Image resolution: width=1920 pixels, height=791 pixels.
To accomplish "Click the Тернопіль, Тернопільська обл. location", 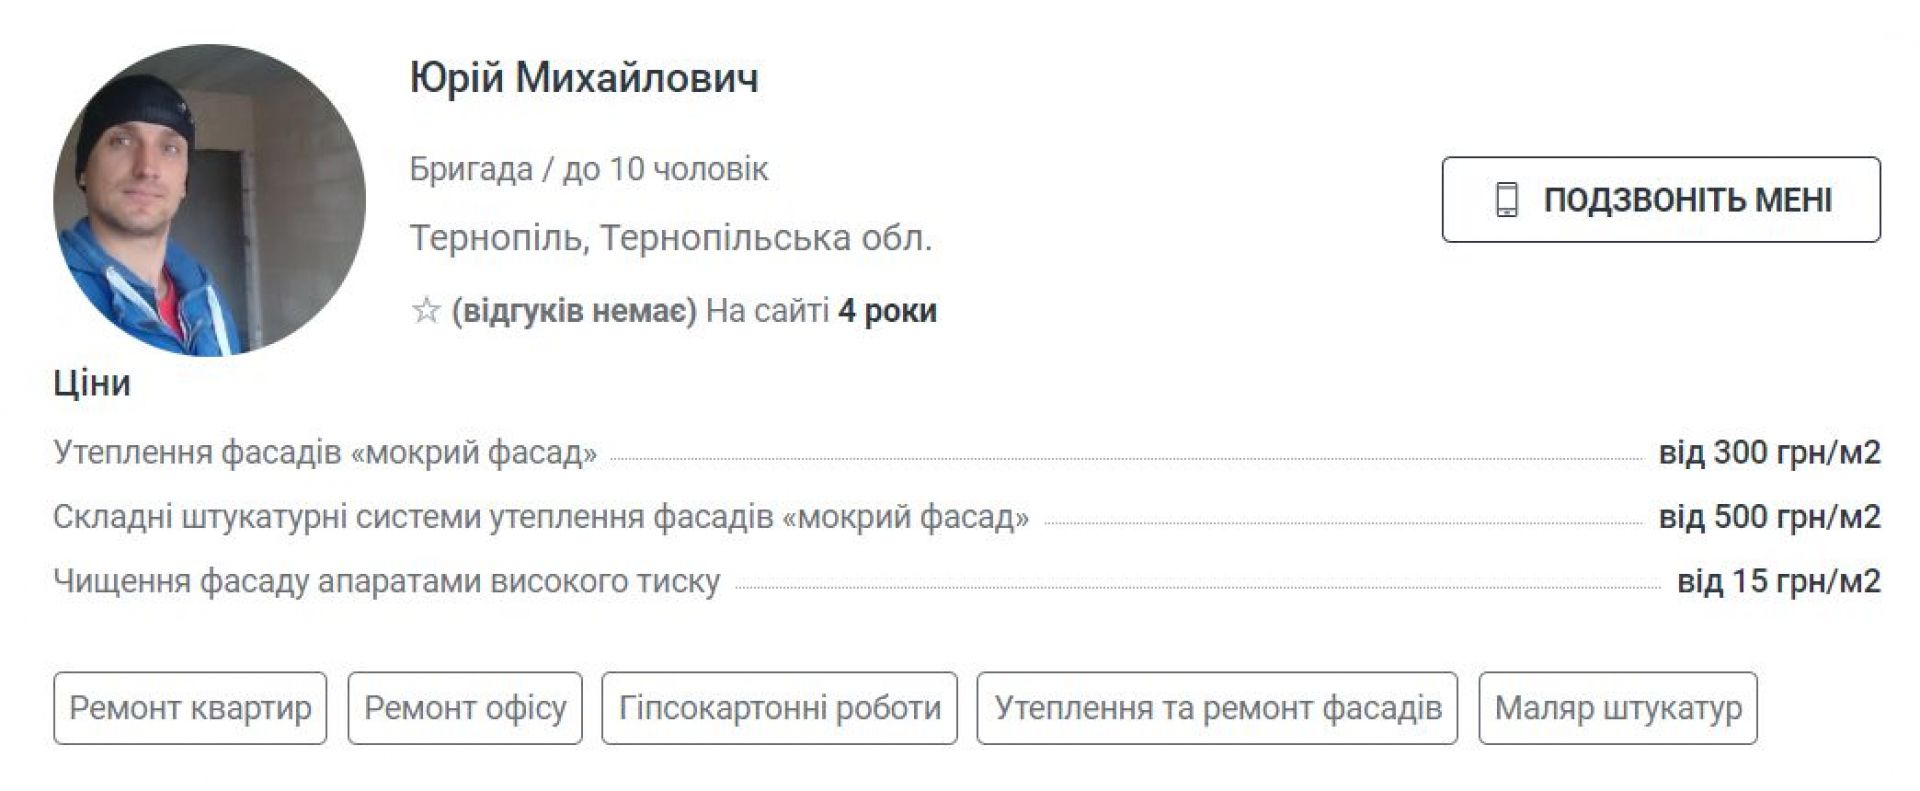I will pyautogui.click(x=670, y=238).
